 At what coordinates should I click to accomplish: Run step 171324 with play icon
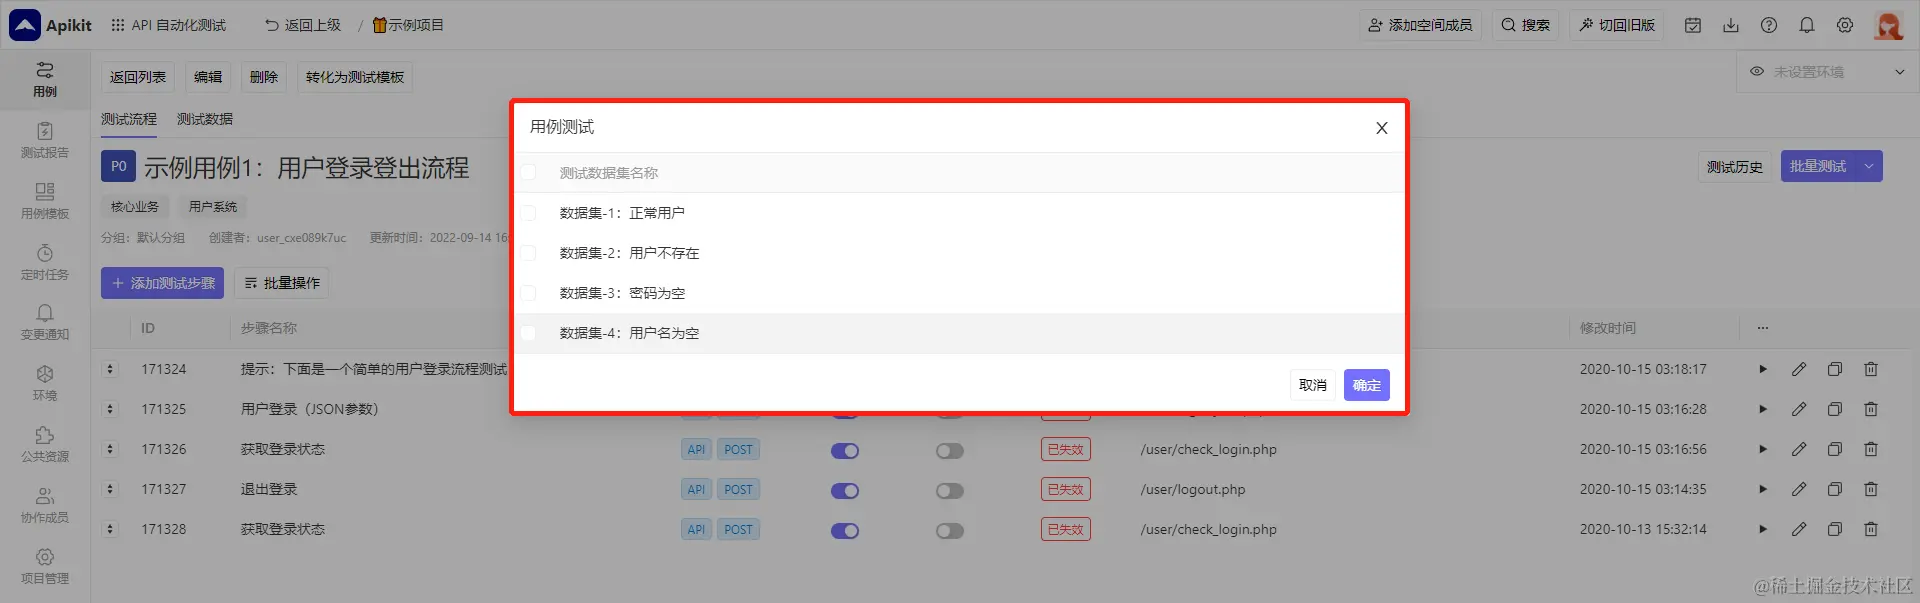(x=1763, y=369)
